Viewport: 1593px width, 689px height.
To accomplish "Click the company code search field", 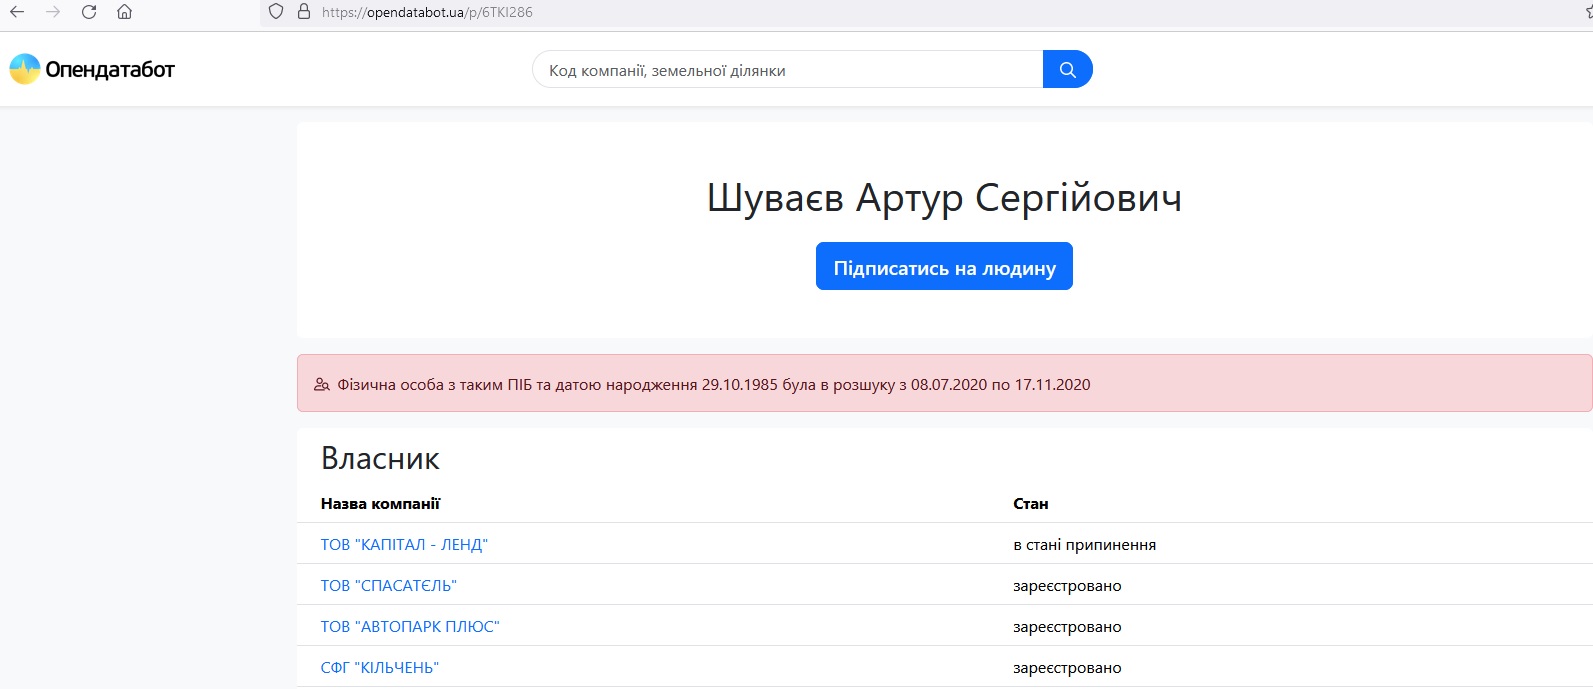I will [x=787, y=70].
